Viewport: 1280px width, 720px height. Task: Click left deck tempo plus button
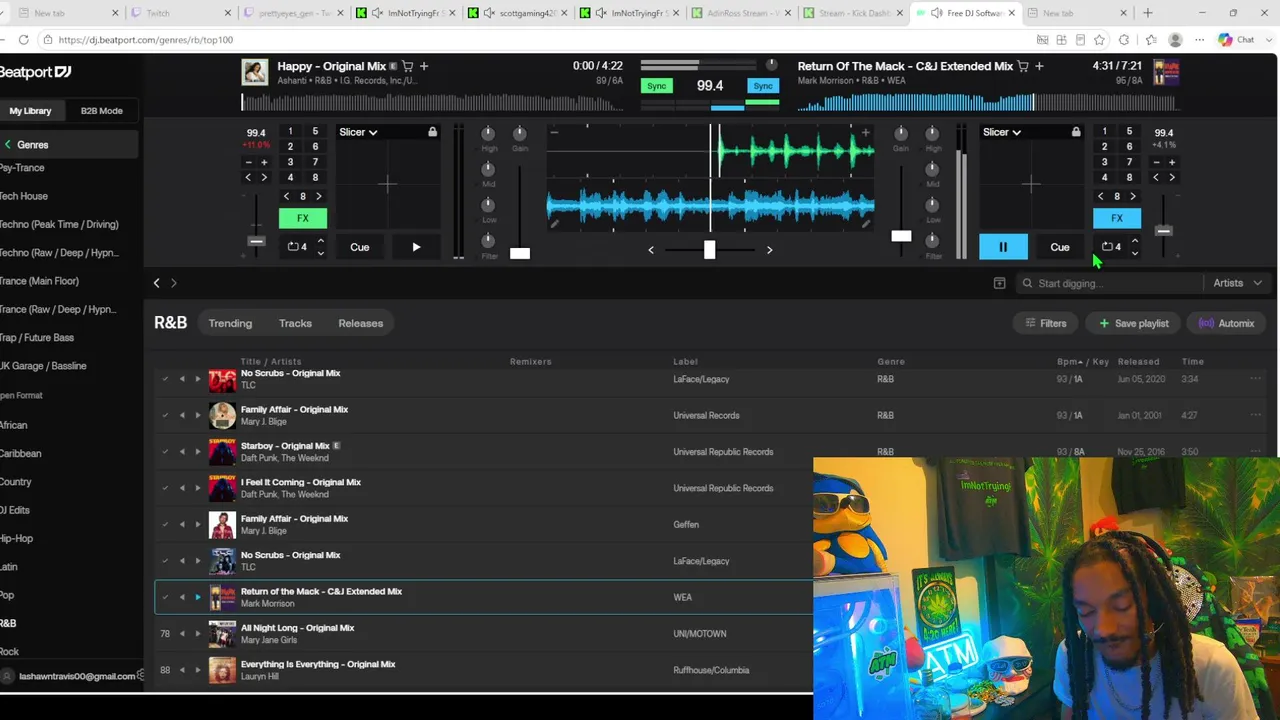tap(264, 162)
